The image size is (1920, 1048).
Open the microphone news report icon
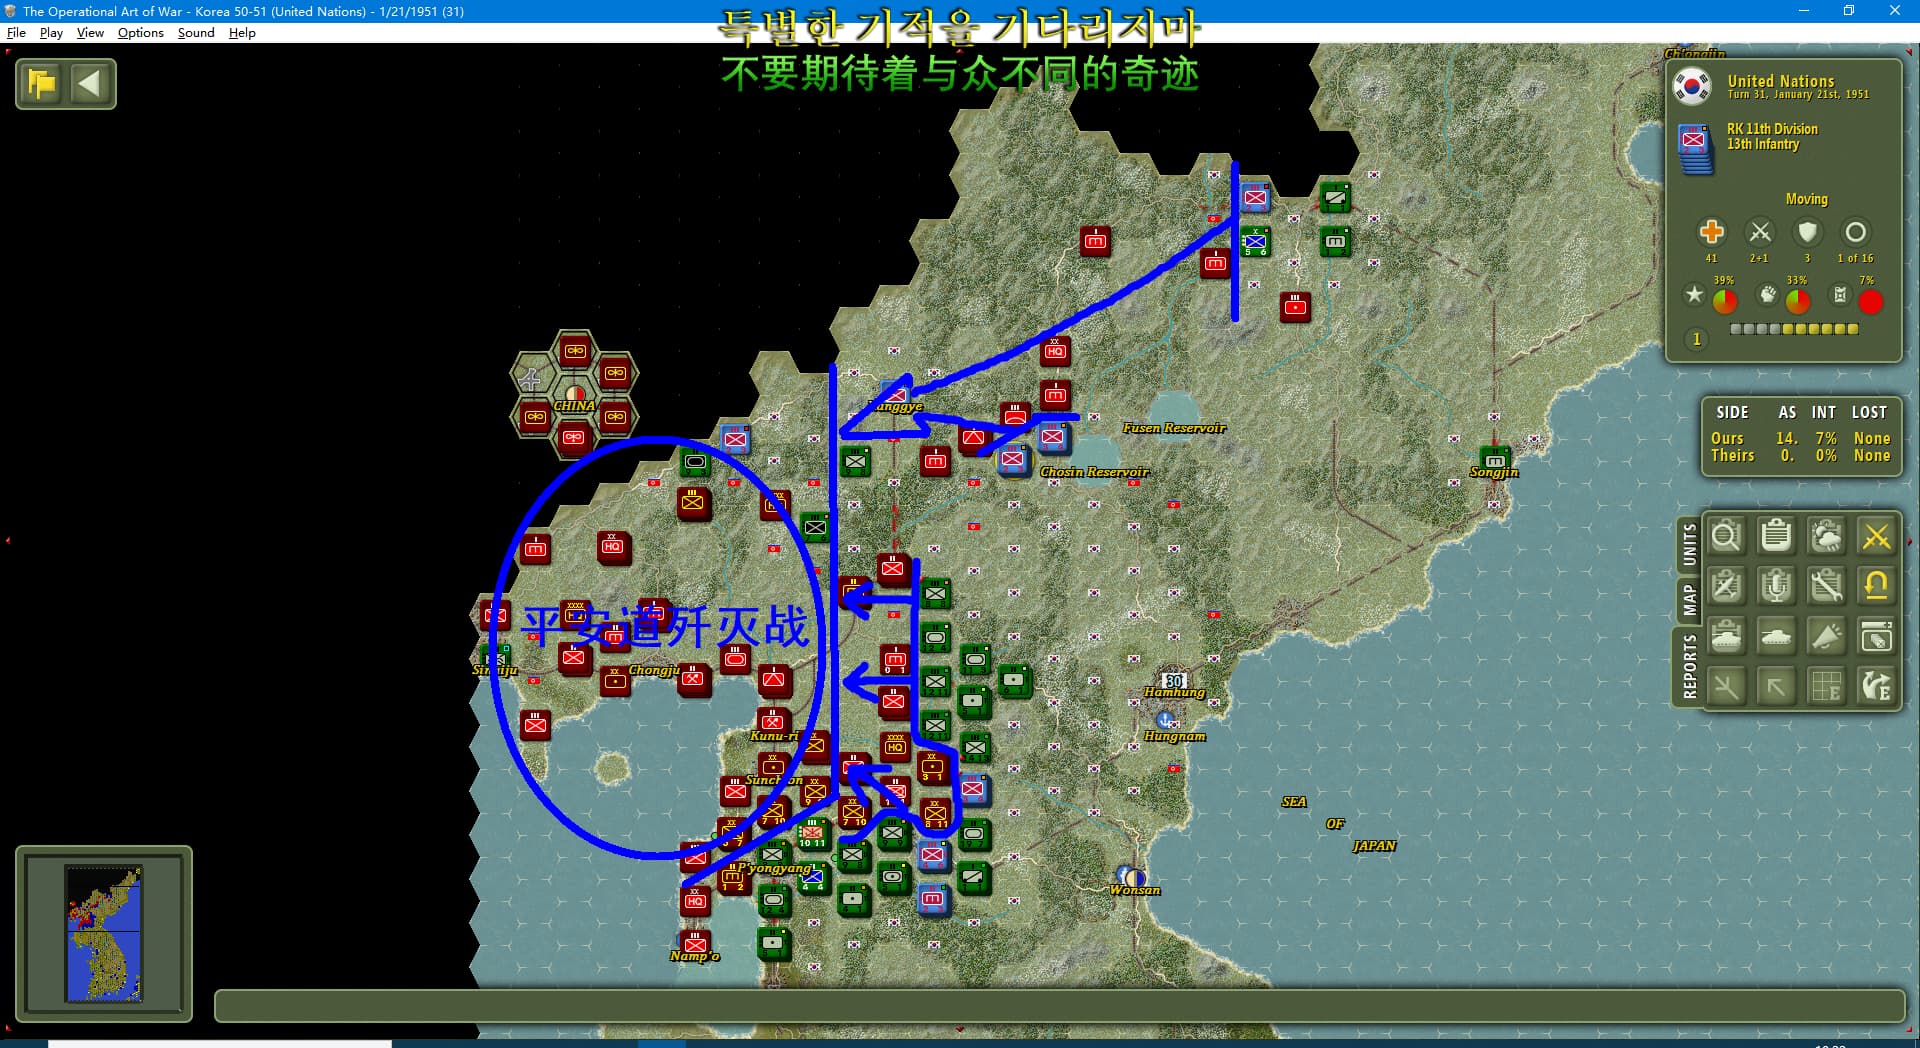(1776, 587)
